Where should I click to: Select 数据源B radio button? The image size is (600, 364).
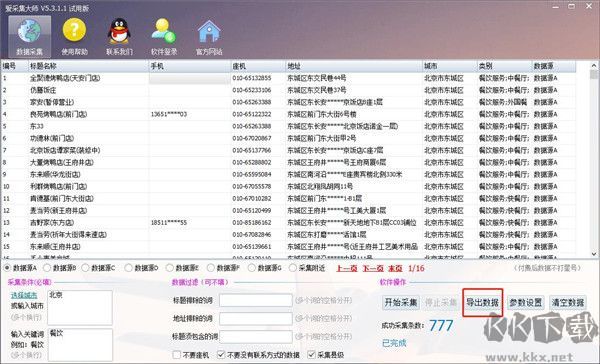click(x=47, y=268)
